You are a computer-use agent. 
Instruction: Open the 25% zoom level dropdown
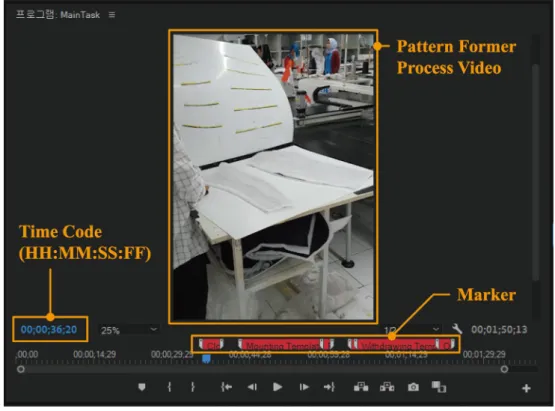(128, 330)
